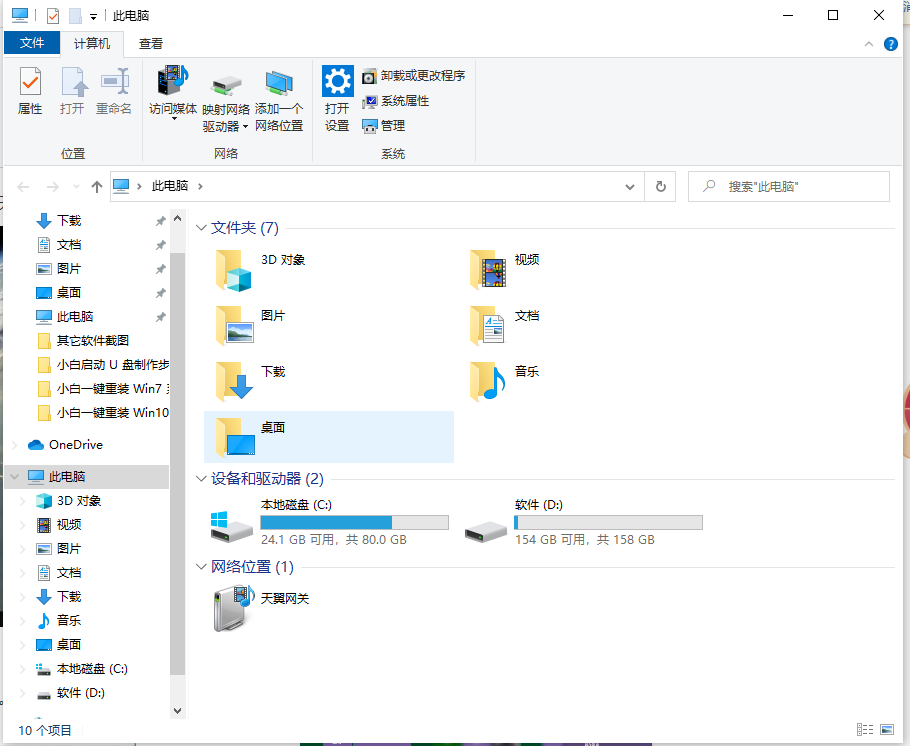Open the 文件 (File) menu
Viewport: 910px width, 746px height.
(x=32, y=43)
